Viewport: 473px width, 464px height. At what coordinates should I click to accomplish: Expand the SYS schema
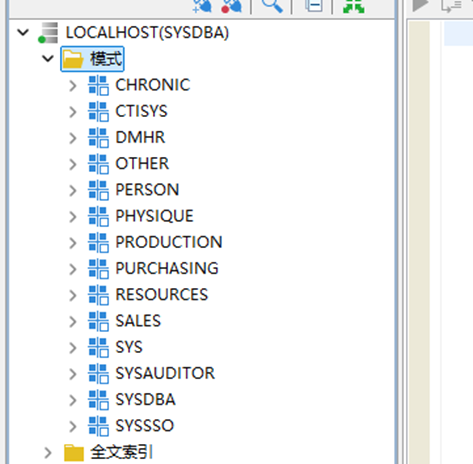73,348
